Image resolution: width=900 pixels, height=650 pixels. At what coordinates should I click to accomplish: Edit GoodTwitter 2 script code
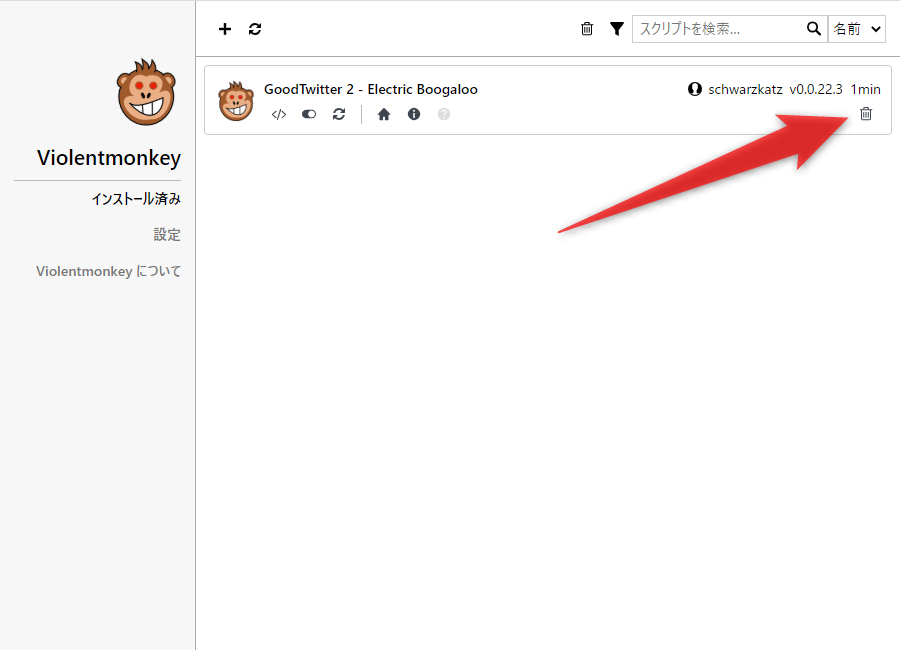coord(279,114)
